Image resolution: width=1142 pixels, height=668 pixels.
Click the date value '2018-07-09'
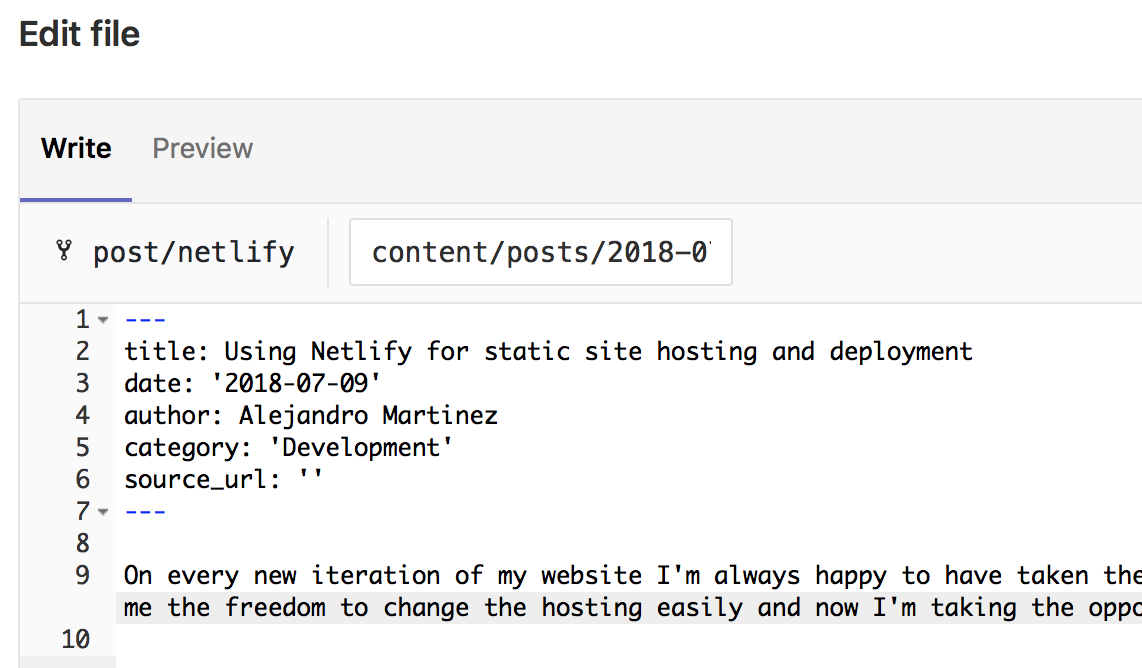coord(300,383)
